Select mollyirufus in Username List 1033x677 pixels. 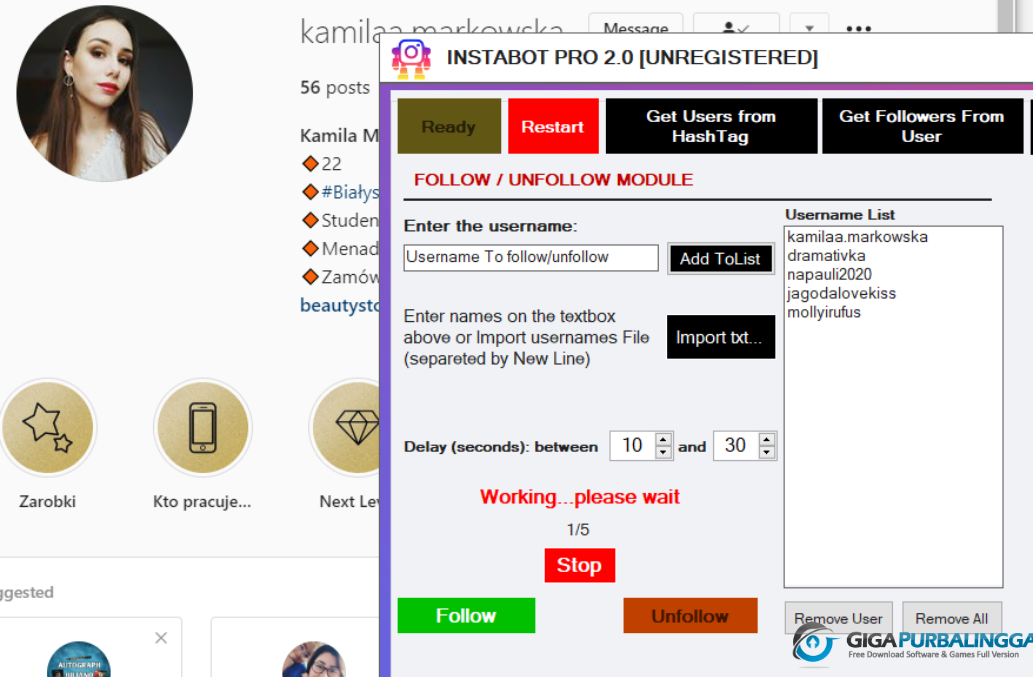coord(824,312)
